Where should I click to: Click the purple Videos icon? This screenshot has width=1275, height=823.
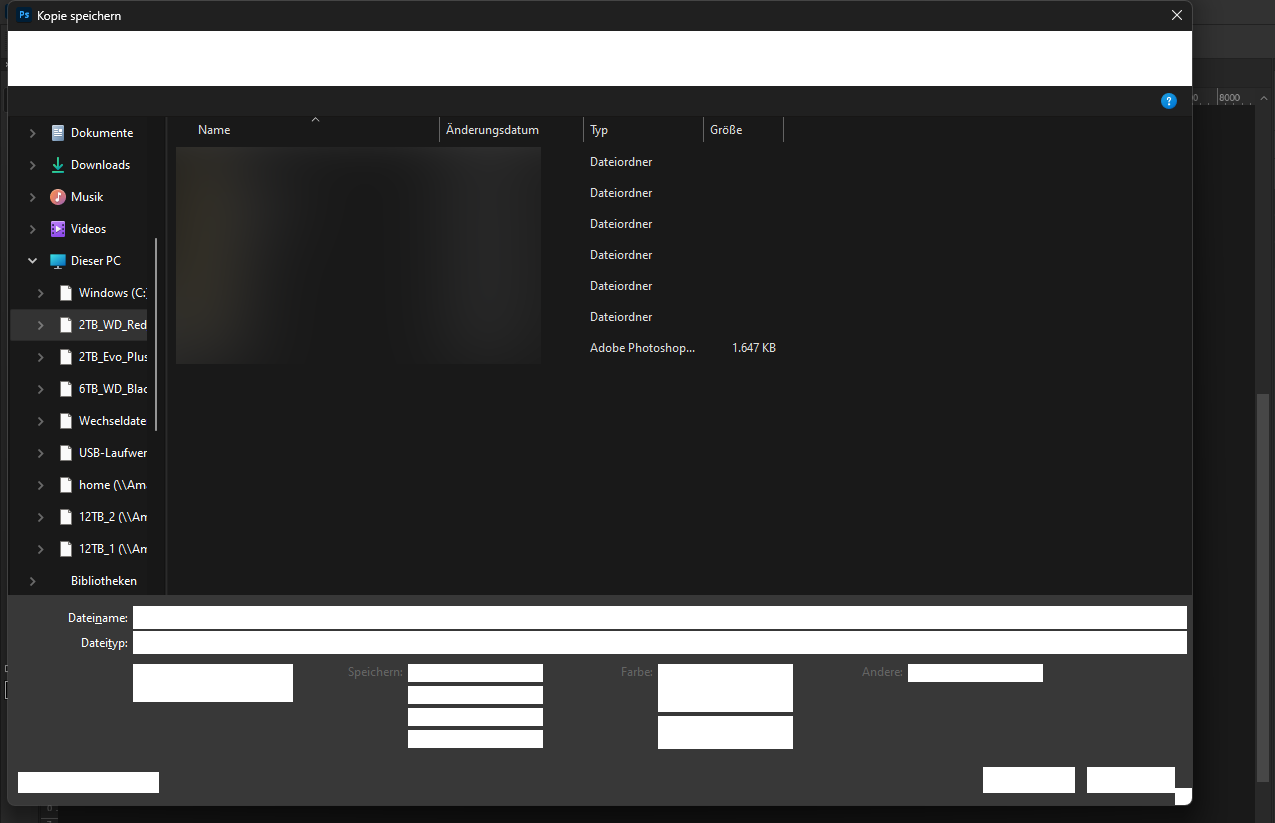coord(58,229)
